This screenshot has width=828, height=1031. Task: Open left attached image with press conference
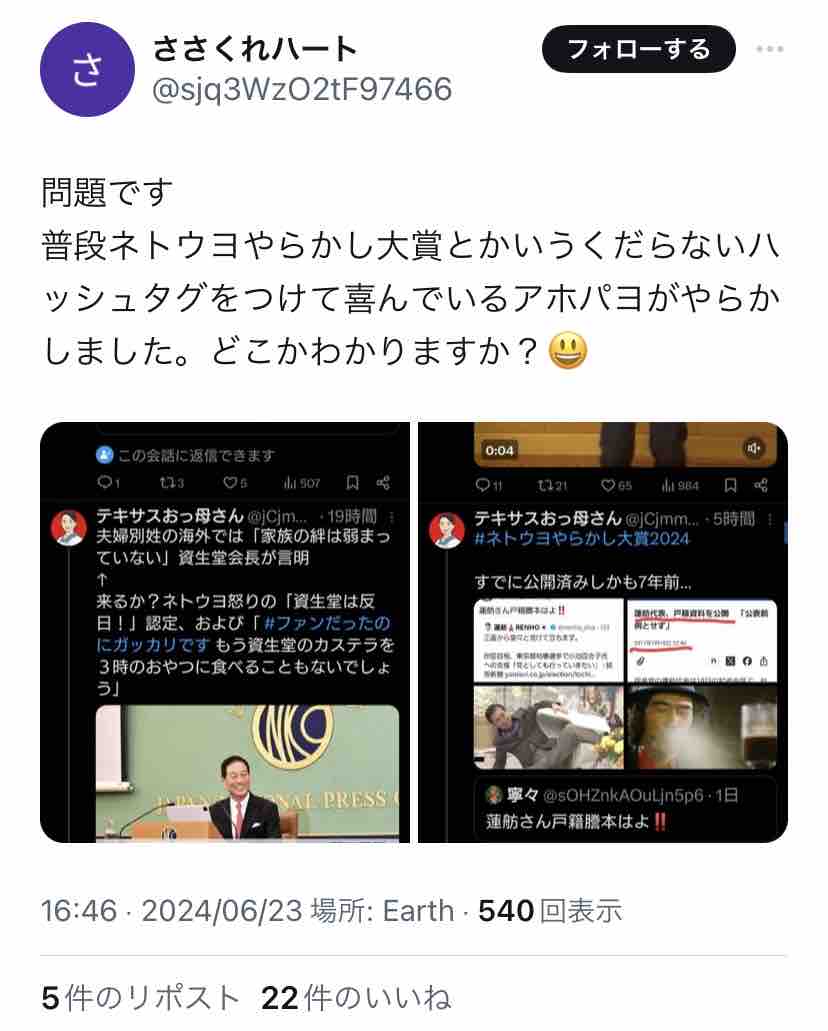point(247,773)
